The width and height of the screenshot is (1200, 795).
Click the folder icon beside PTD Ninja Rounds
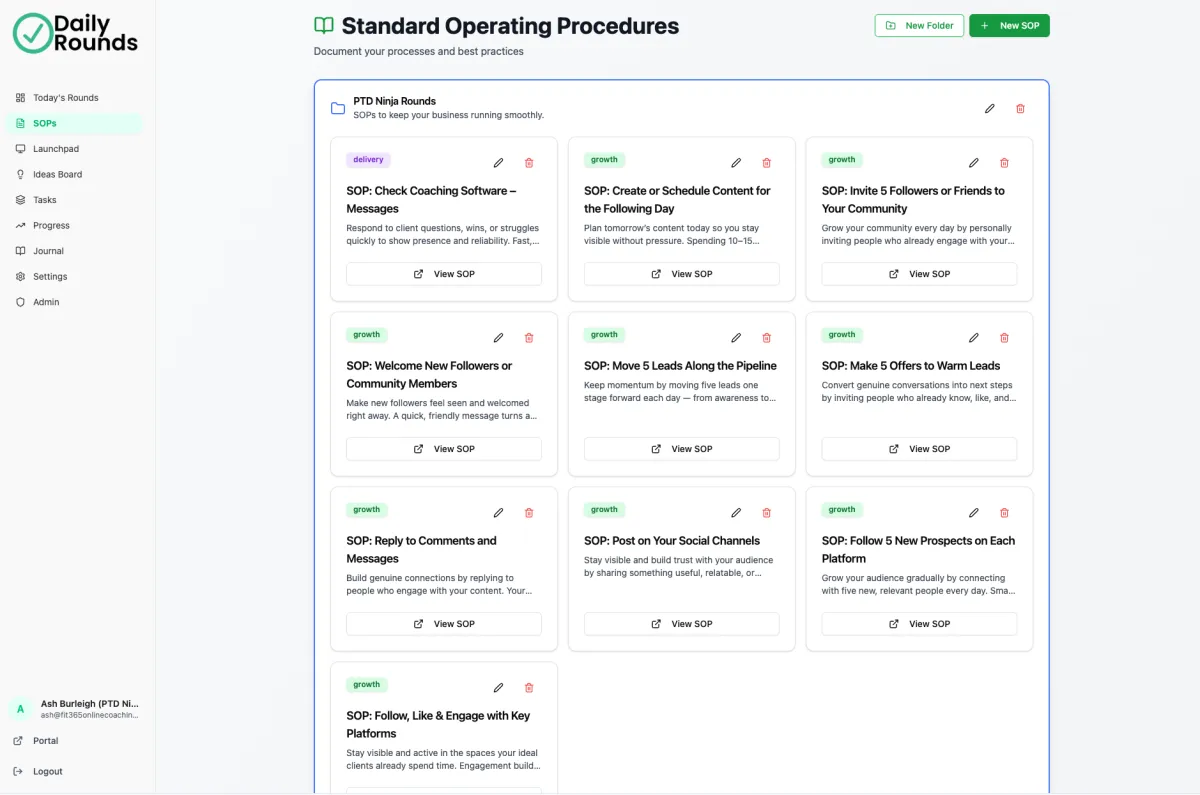click(x=338, y=108)
